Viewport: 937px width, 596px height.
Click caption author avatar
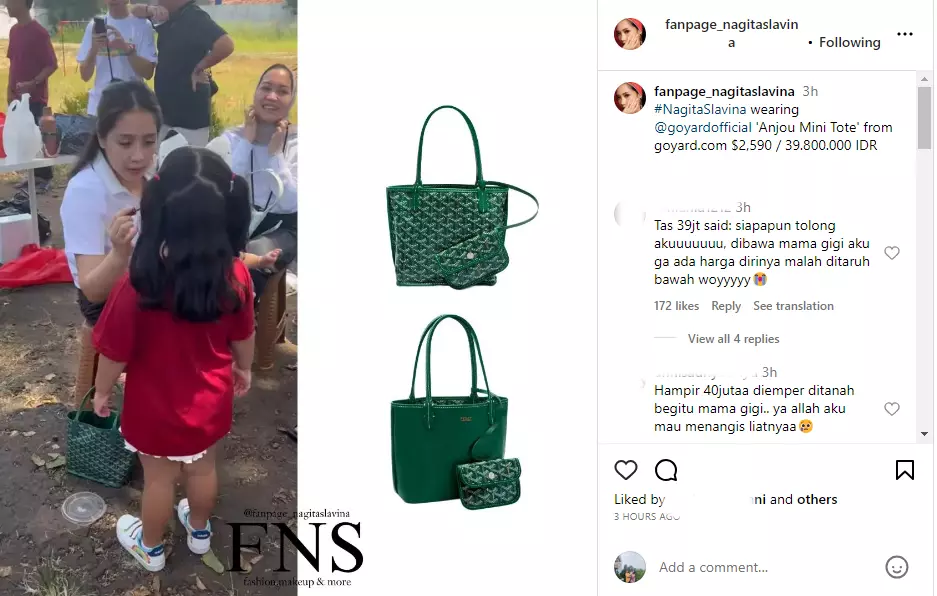(x=630, y=98)
